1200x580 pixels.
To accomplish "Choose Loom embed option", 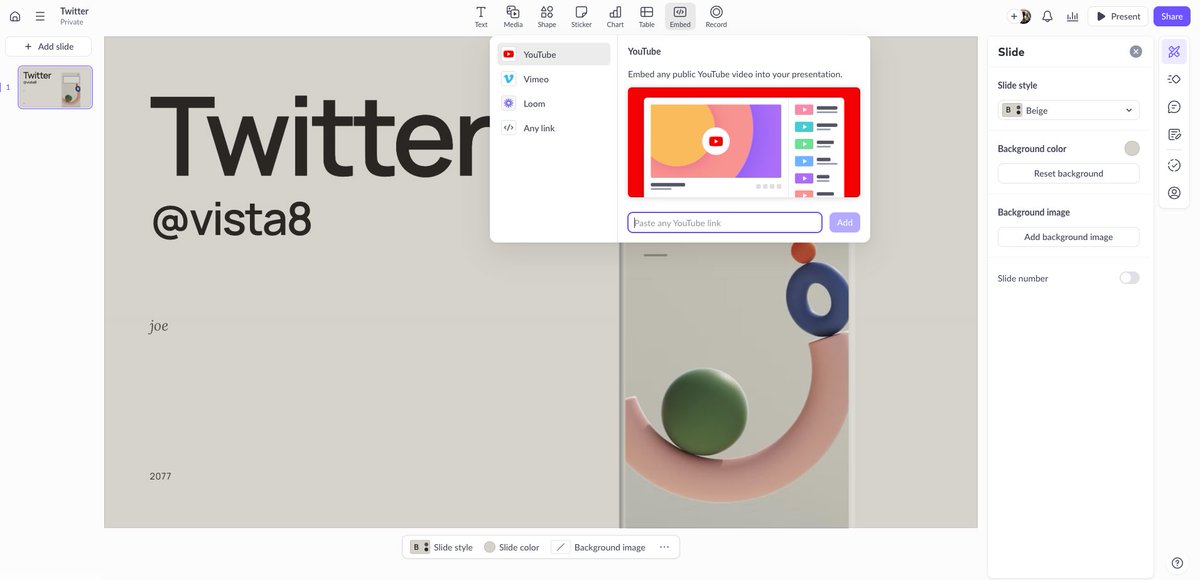I will pos(554,103).
